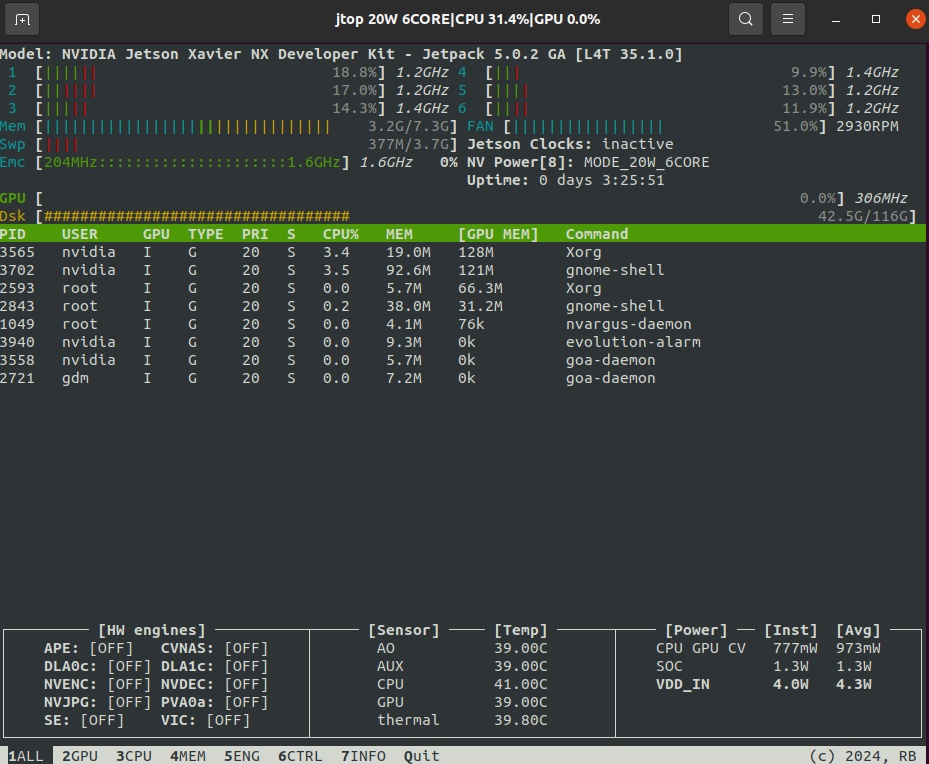This screenshot has height=764, width=929.
Task: Click the CVNAS: [OFF] engine status
Action: click(214, 649)
